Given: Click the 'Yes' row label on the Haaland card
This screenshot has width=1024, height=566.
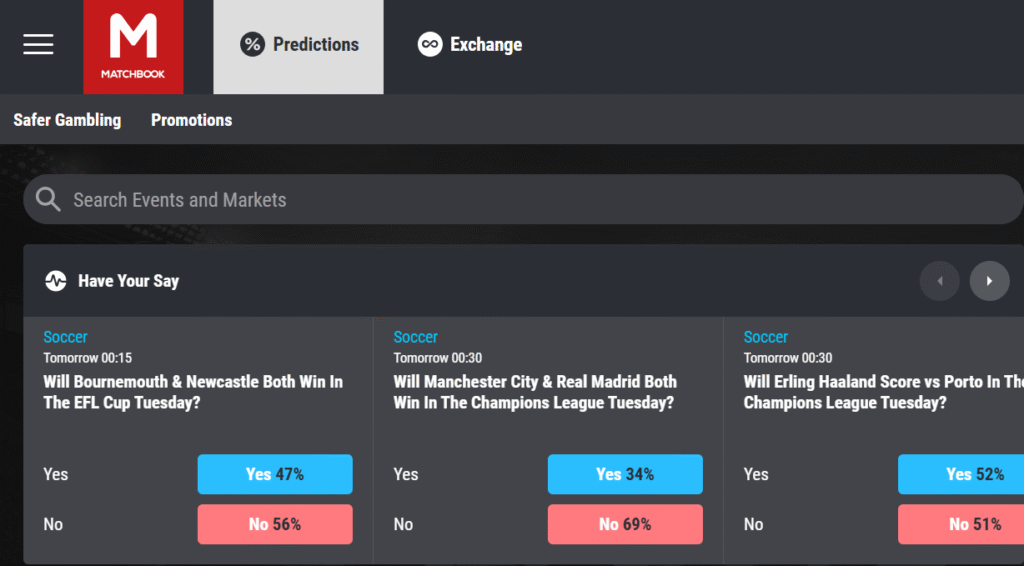Looking at the screenshot, I should click(x=756, y=474).
